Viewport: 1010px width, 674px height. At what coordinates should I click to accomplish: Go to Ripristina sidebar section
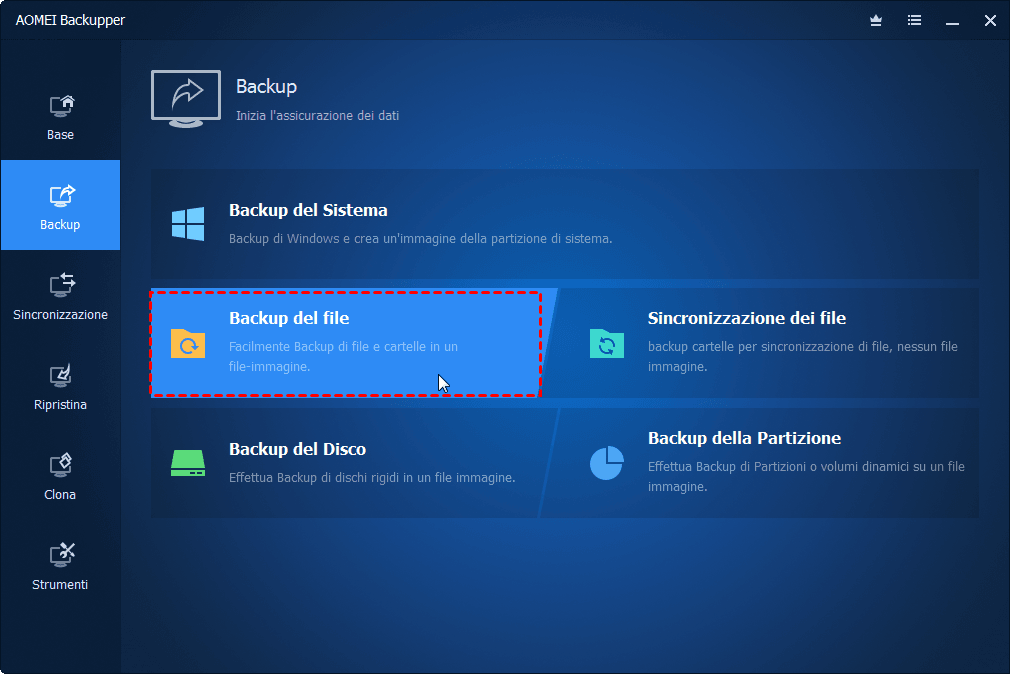61,387
